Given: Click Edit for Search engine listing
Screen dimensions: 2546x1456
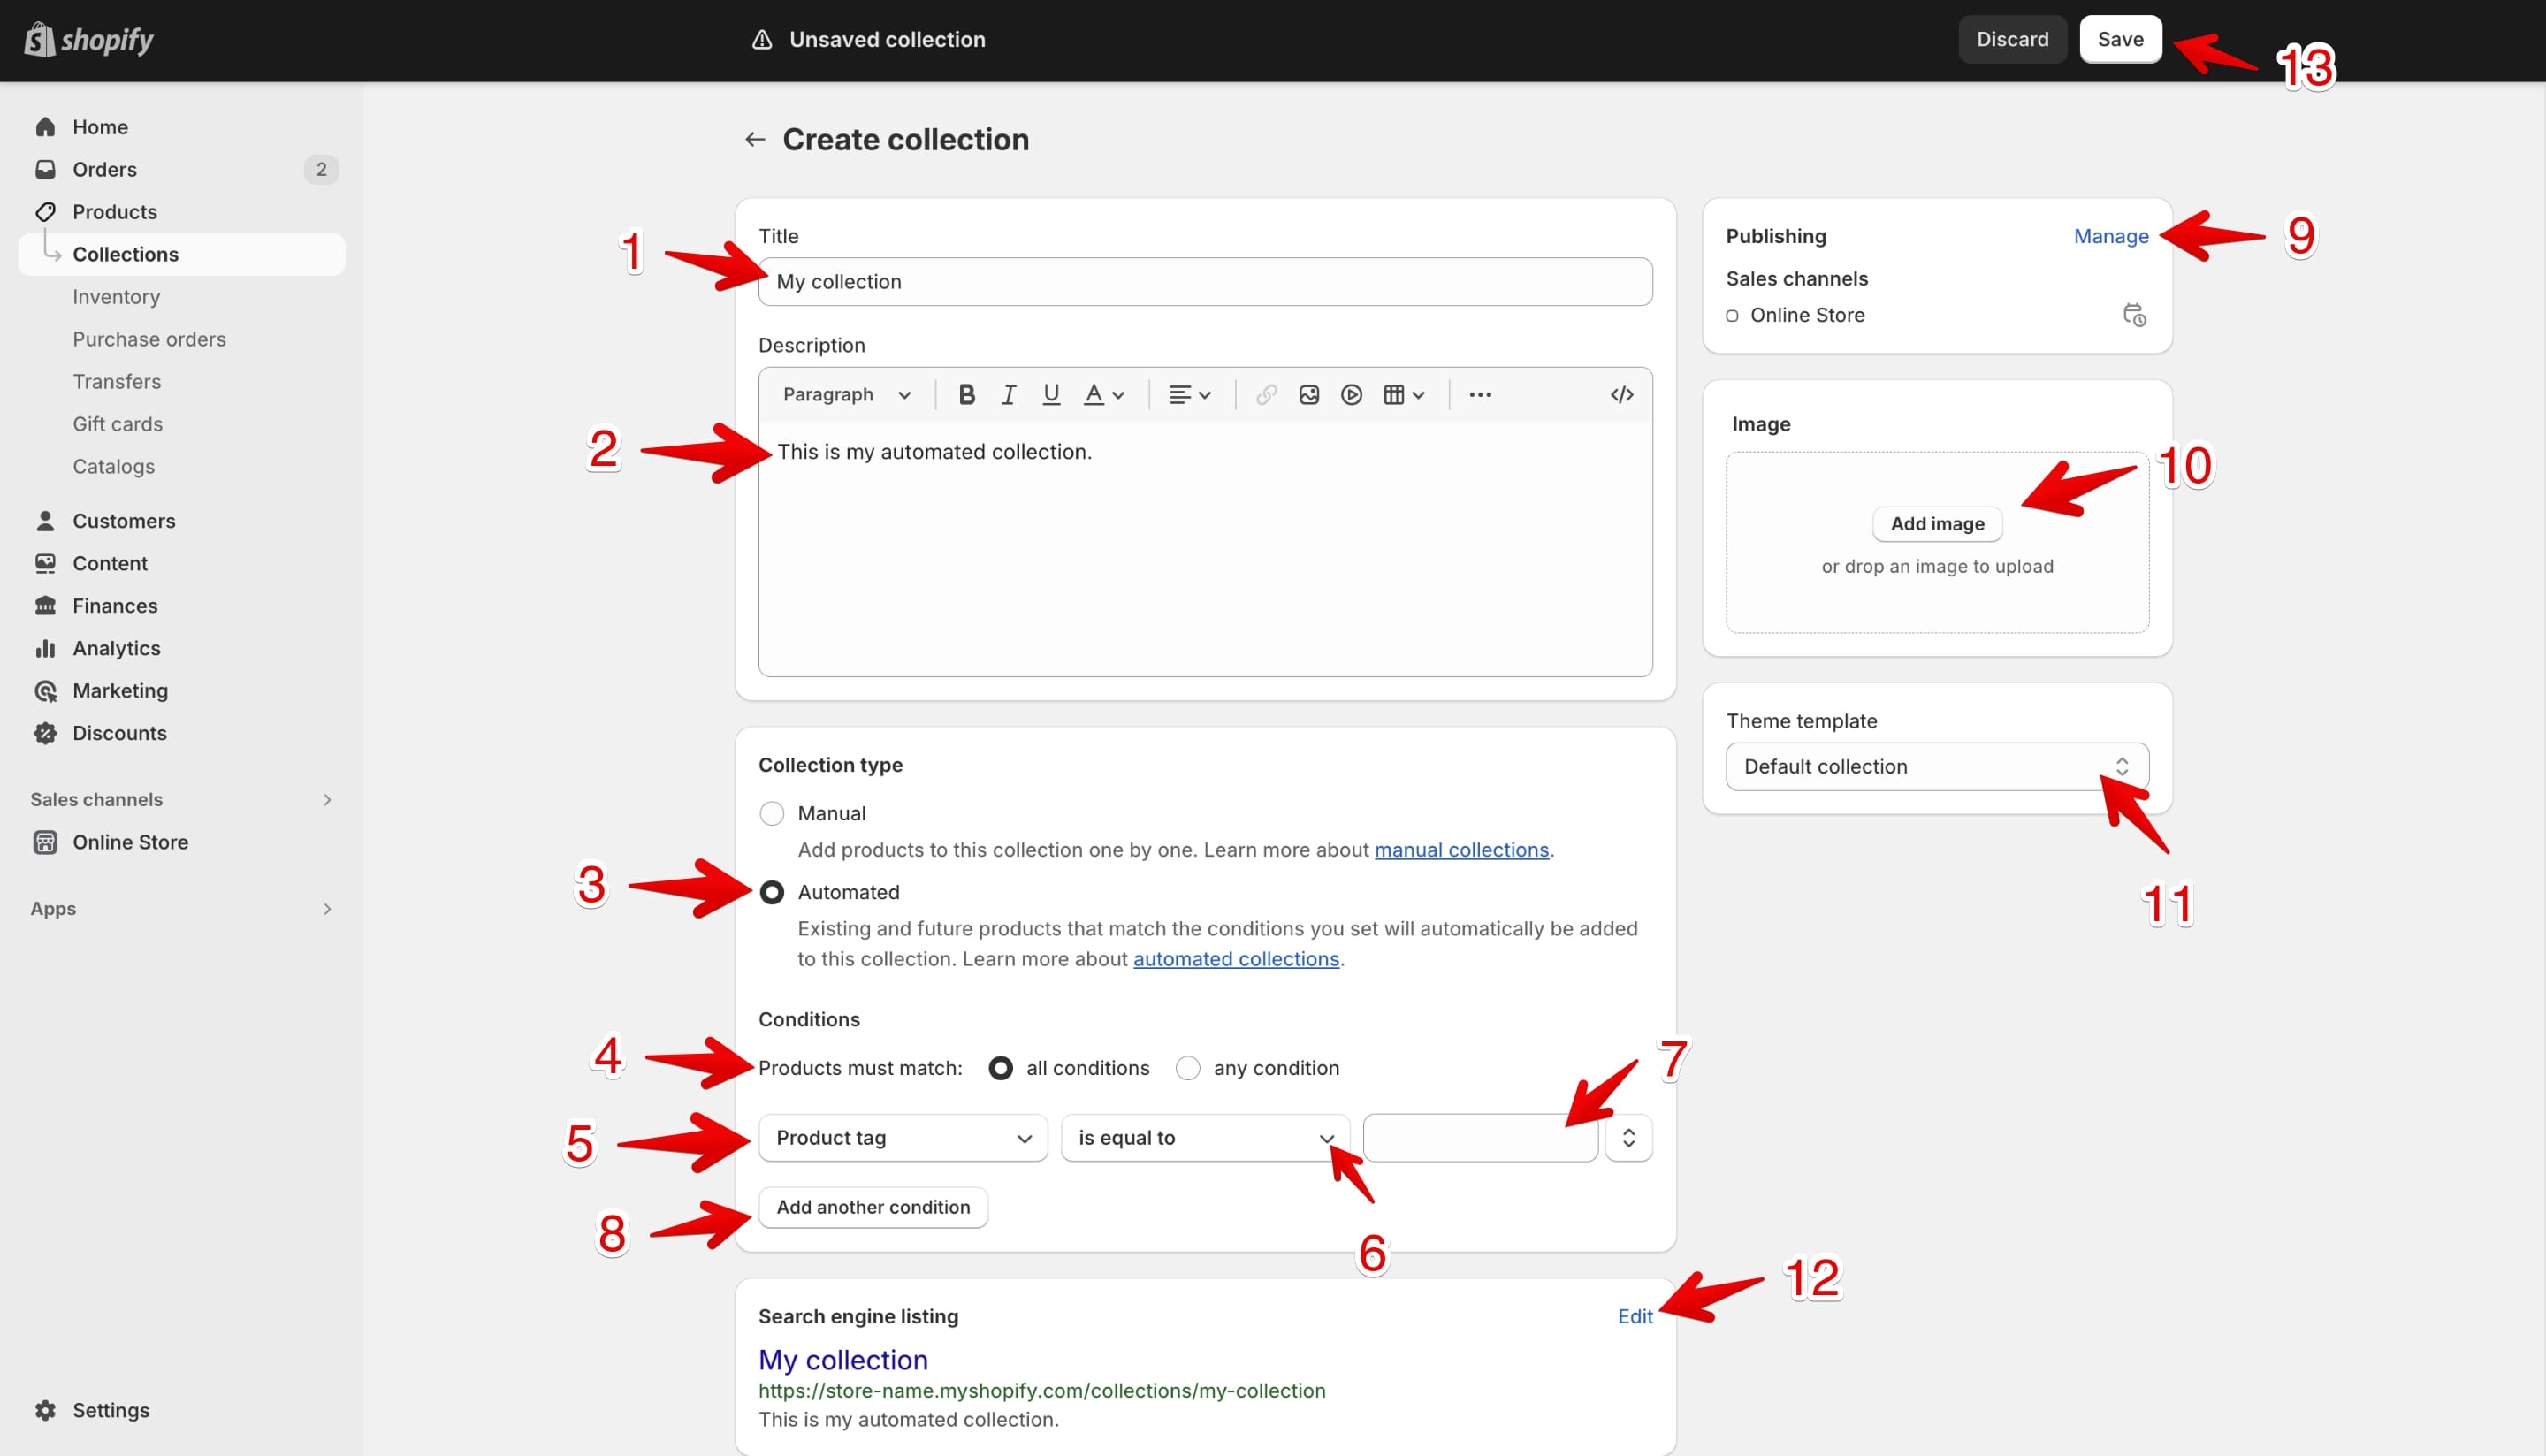Looking at the screenshot, I should point(1635,1317).
